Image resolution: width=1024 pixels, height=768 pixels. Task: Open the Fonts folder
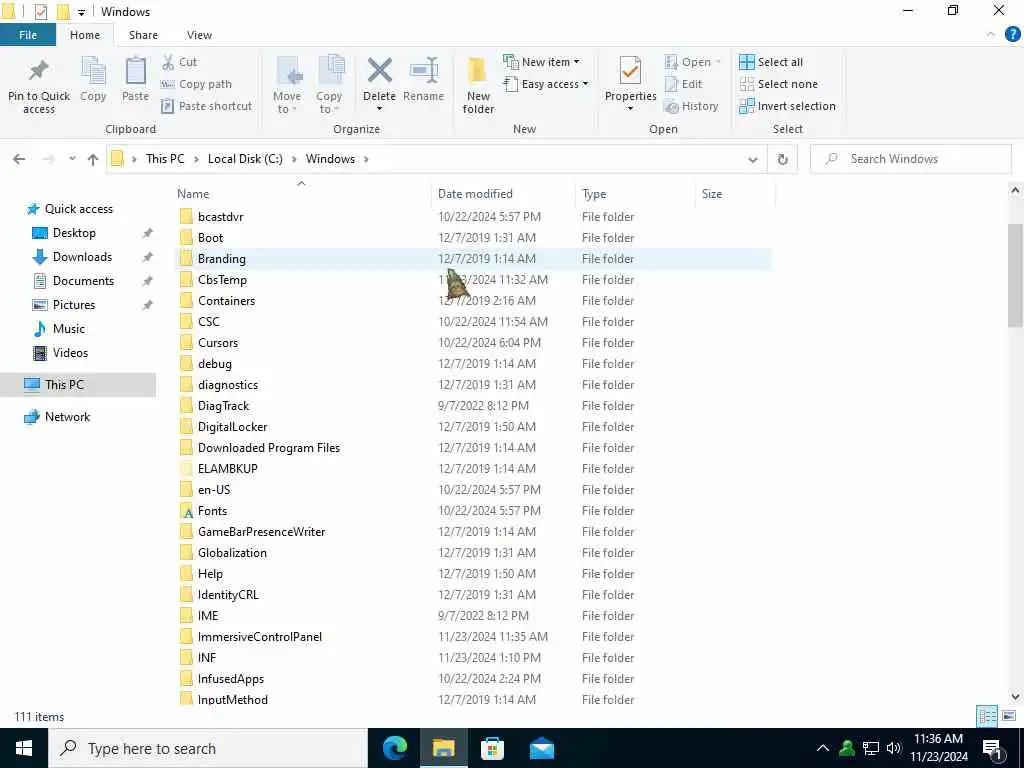(x=212, y=511)
